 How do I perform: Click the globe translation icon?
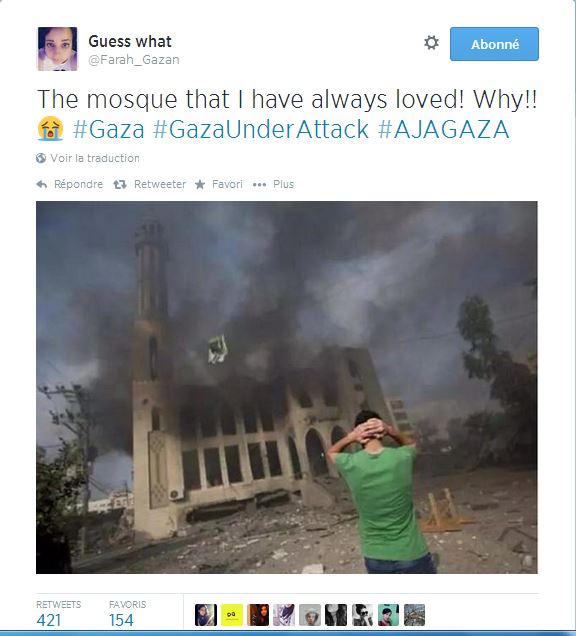click(41, 158)
